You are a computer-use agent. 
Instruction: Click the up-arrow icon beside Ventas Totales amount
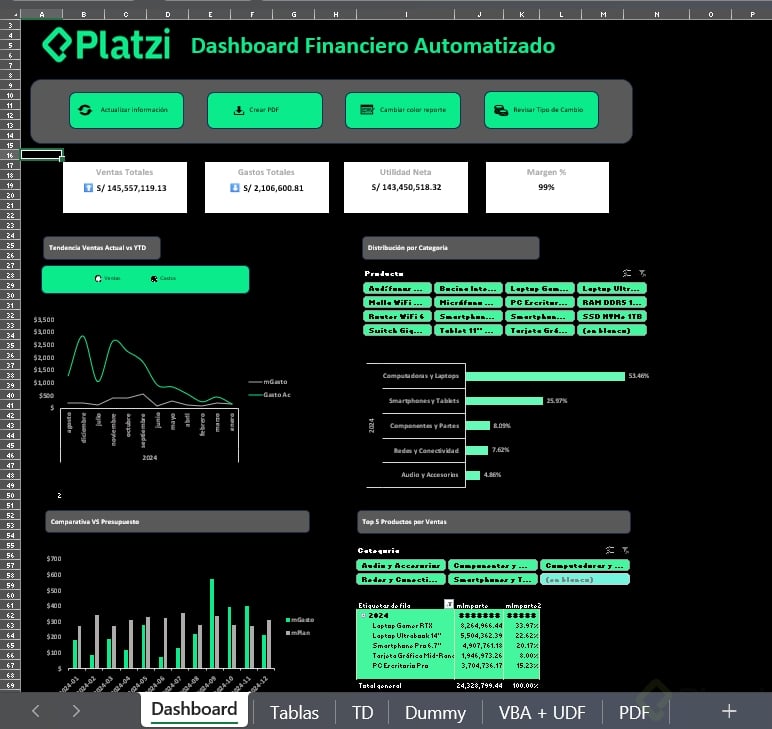88,188
